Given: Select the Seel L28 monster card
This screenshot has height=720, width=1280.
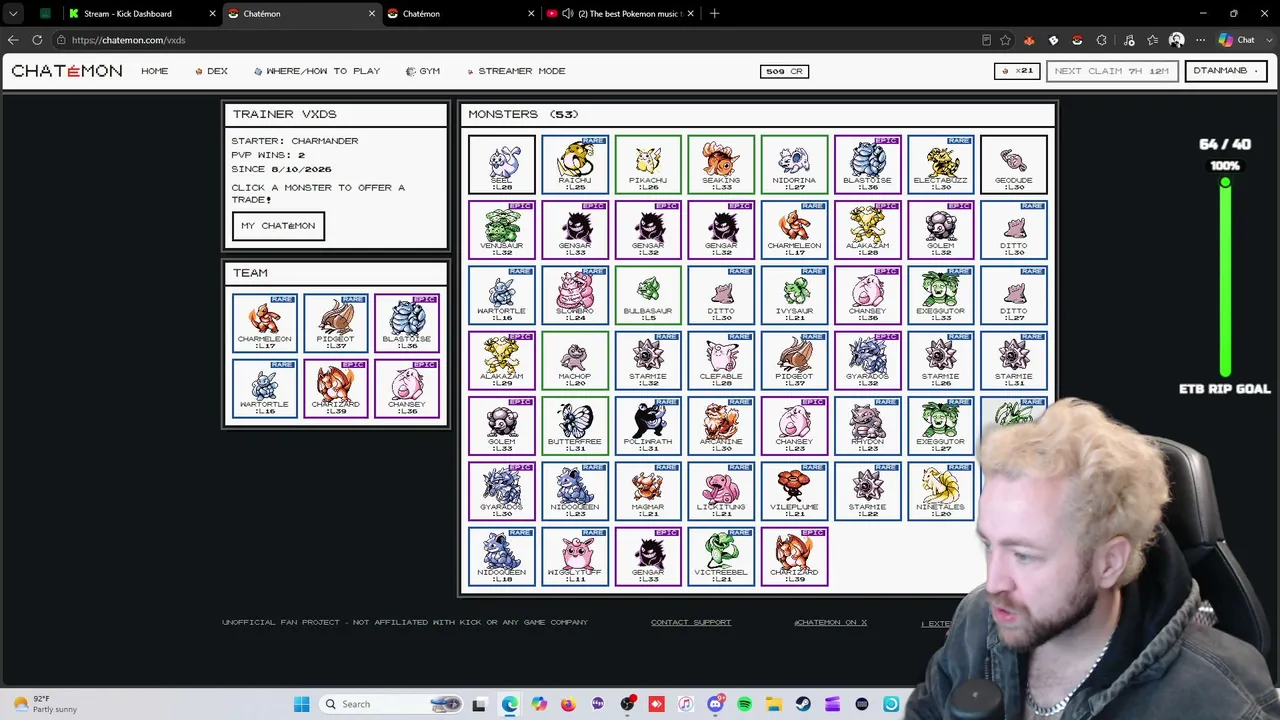Looking at the screenshot, I should tap(501, 164).
